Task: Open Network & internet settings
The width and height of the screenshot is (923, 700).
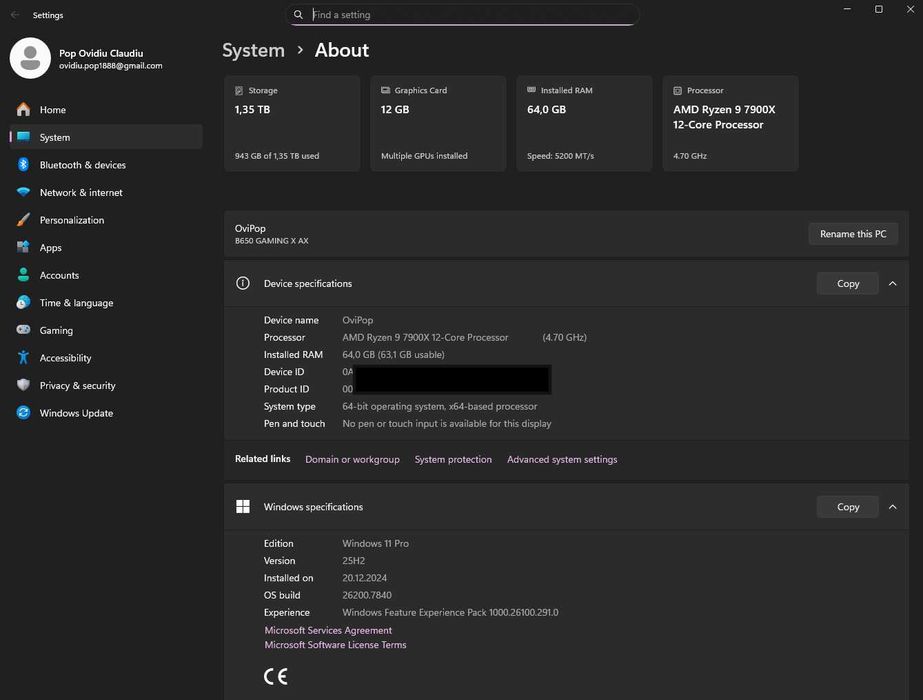Action: (107, 193)
